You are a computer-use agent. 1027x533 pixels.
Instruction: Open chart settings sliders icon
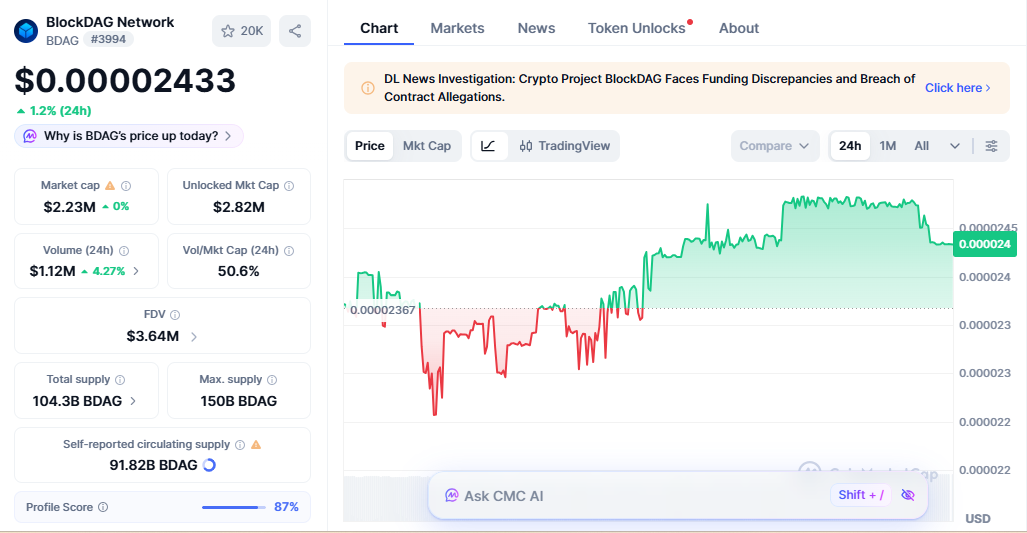[992, 146]
